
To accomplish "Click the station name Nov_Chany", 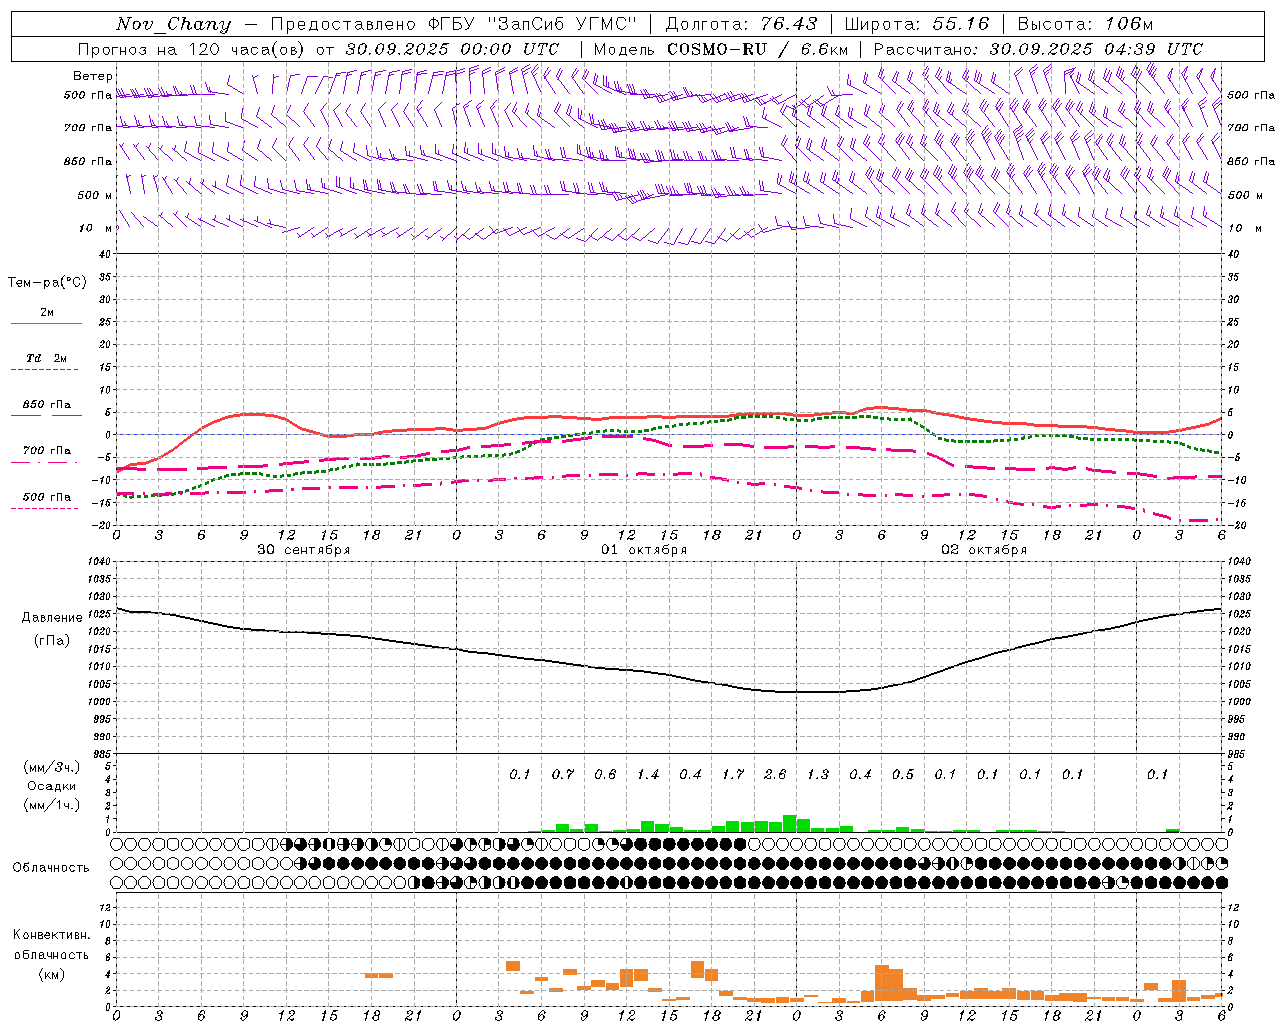I will pos(173,24).
